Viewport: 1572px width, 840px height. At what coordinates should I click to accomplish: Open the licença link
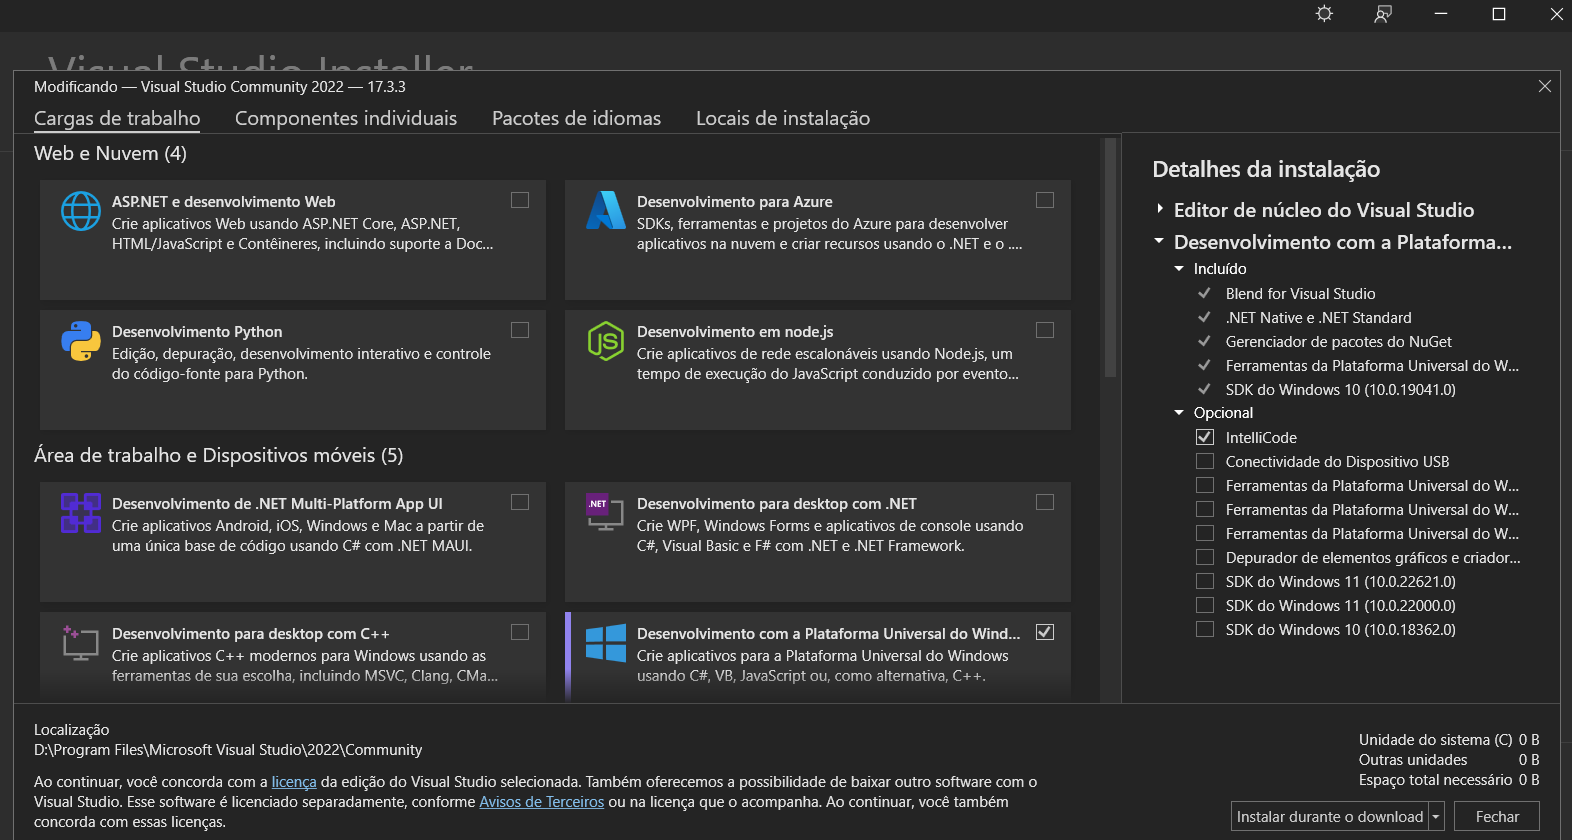[294, 782]
